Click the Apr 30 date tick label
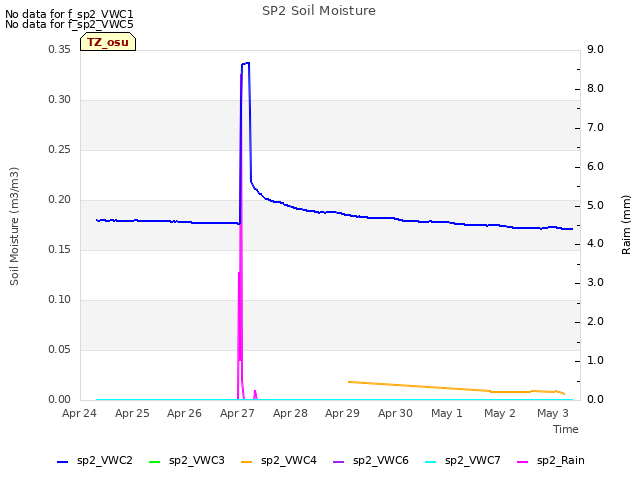The image size is (640, 480). point(396,413)
